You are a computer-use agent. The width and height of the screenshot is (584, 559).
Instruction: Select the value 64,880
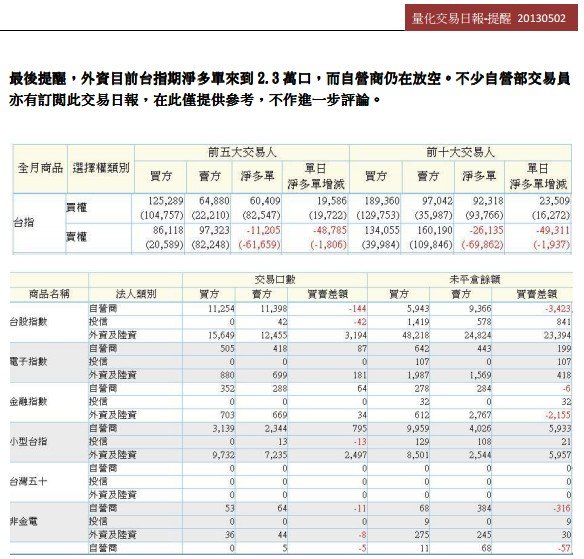pyautogui.click(x=214, y=201)
